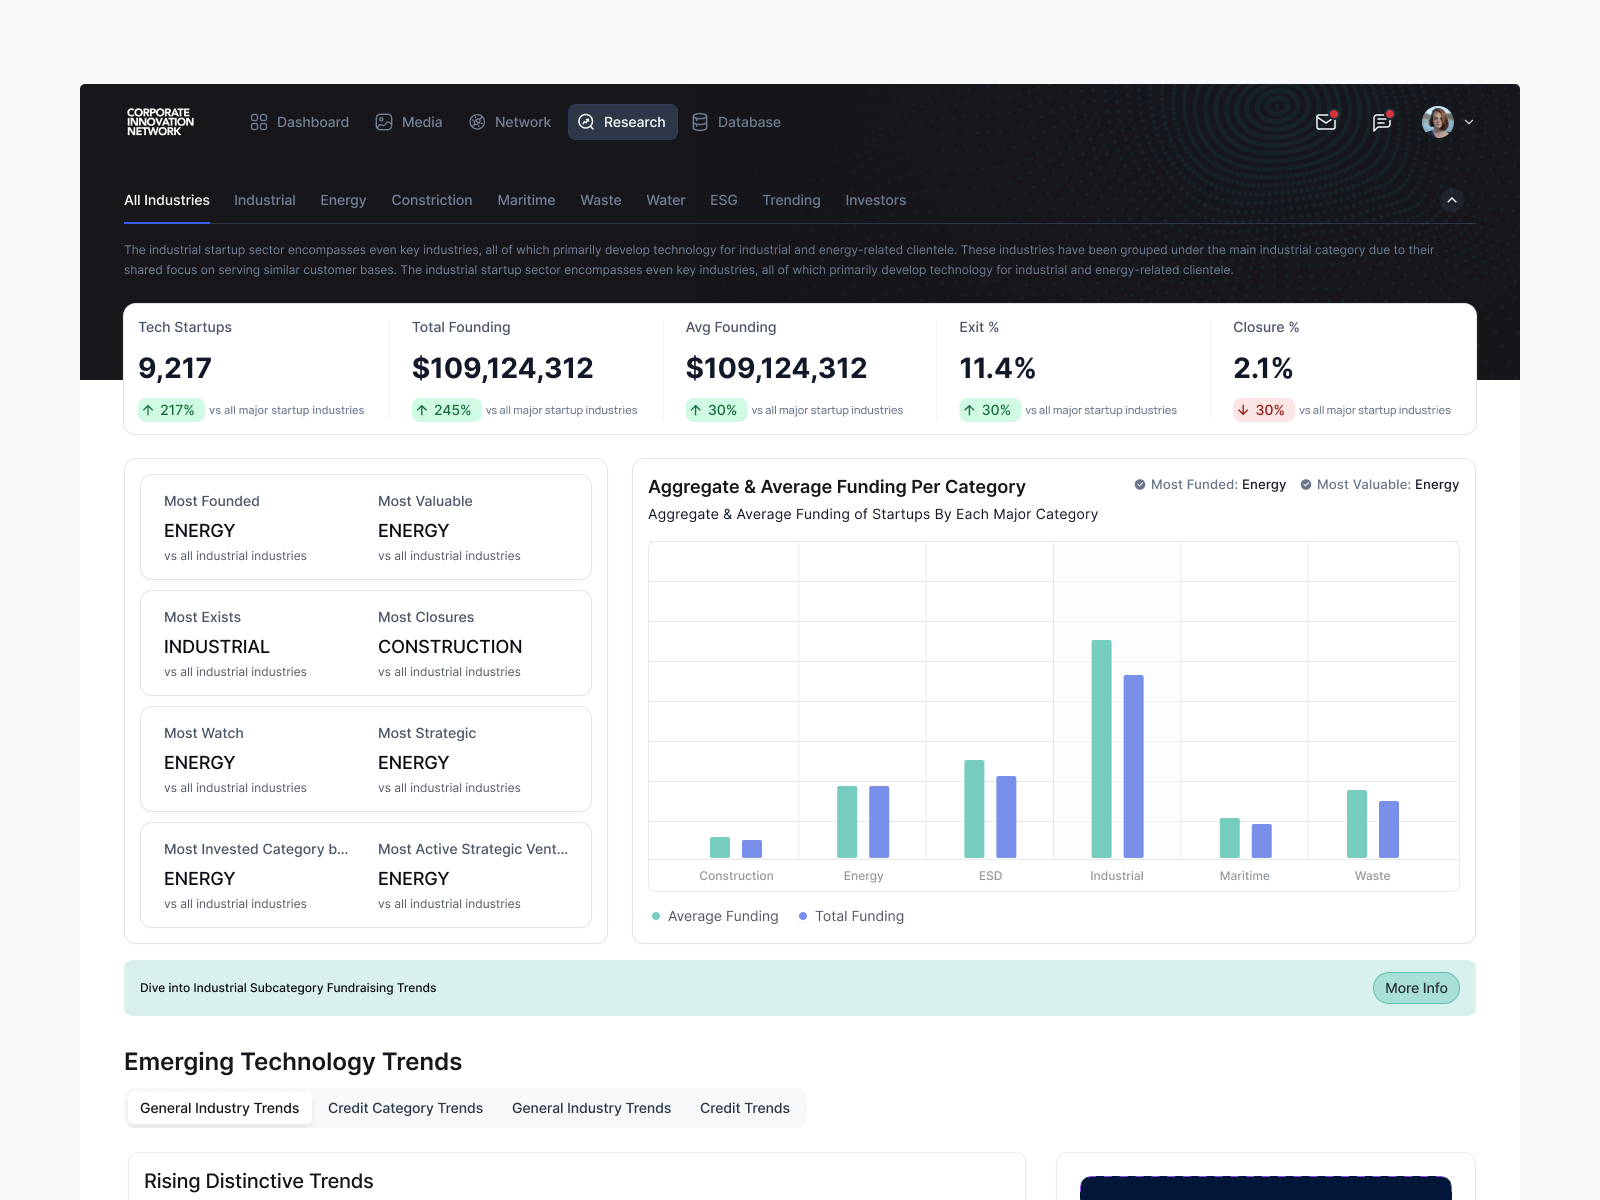This screenshot has width=1600, height=1200.
Task: Select the Credit Category Trends tab
Action: click(x=405, y=1108)
